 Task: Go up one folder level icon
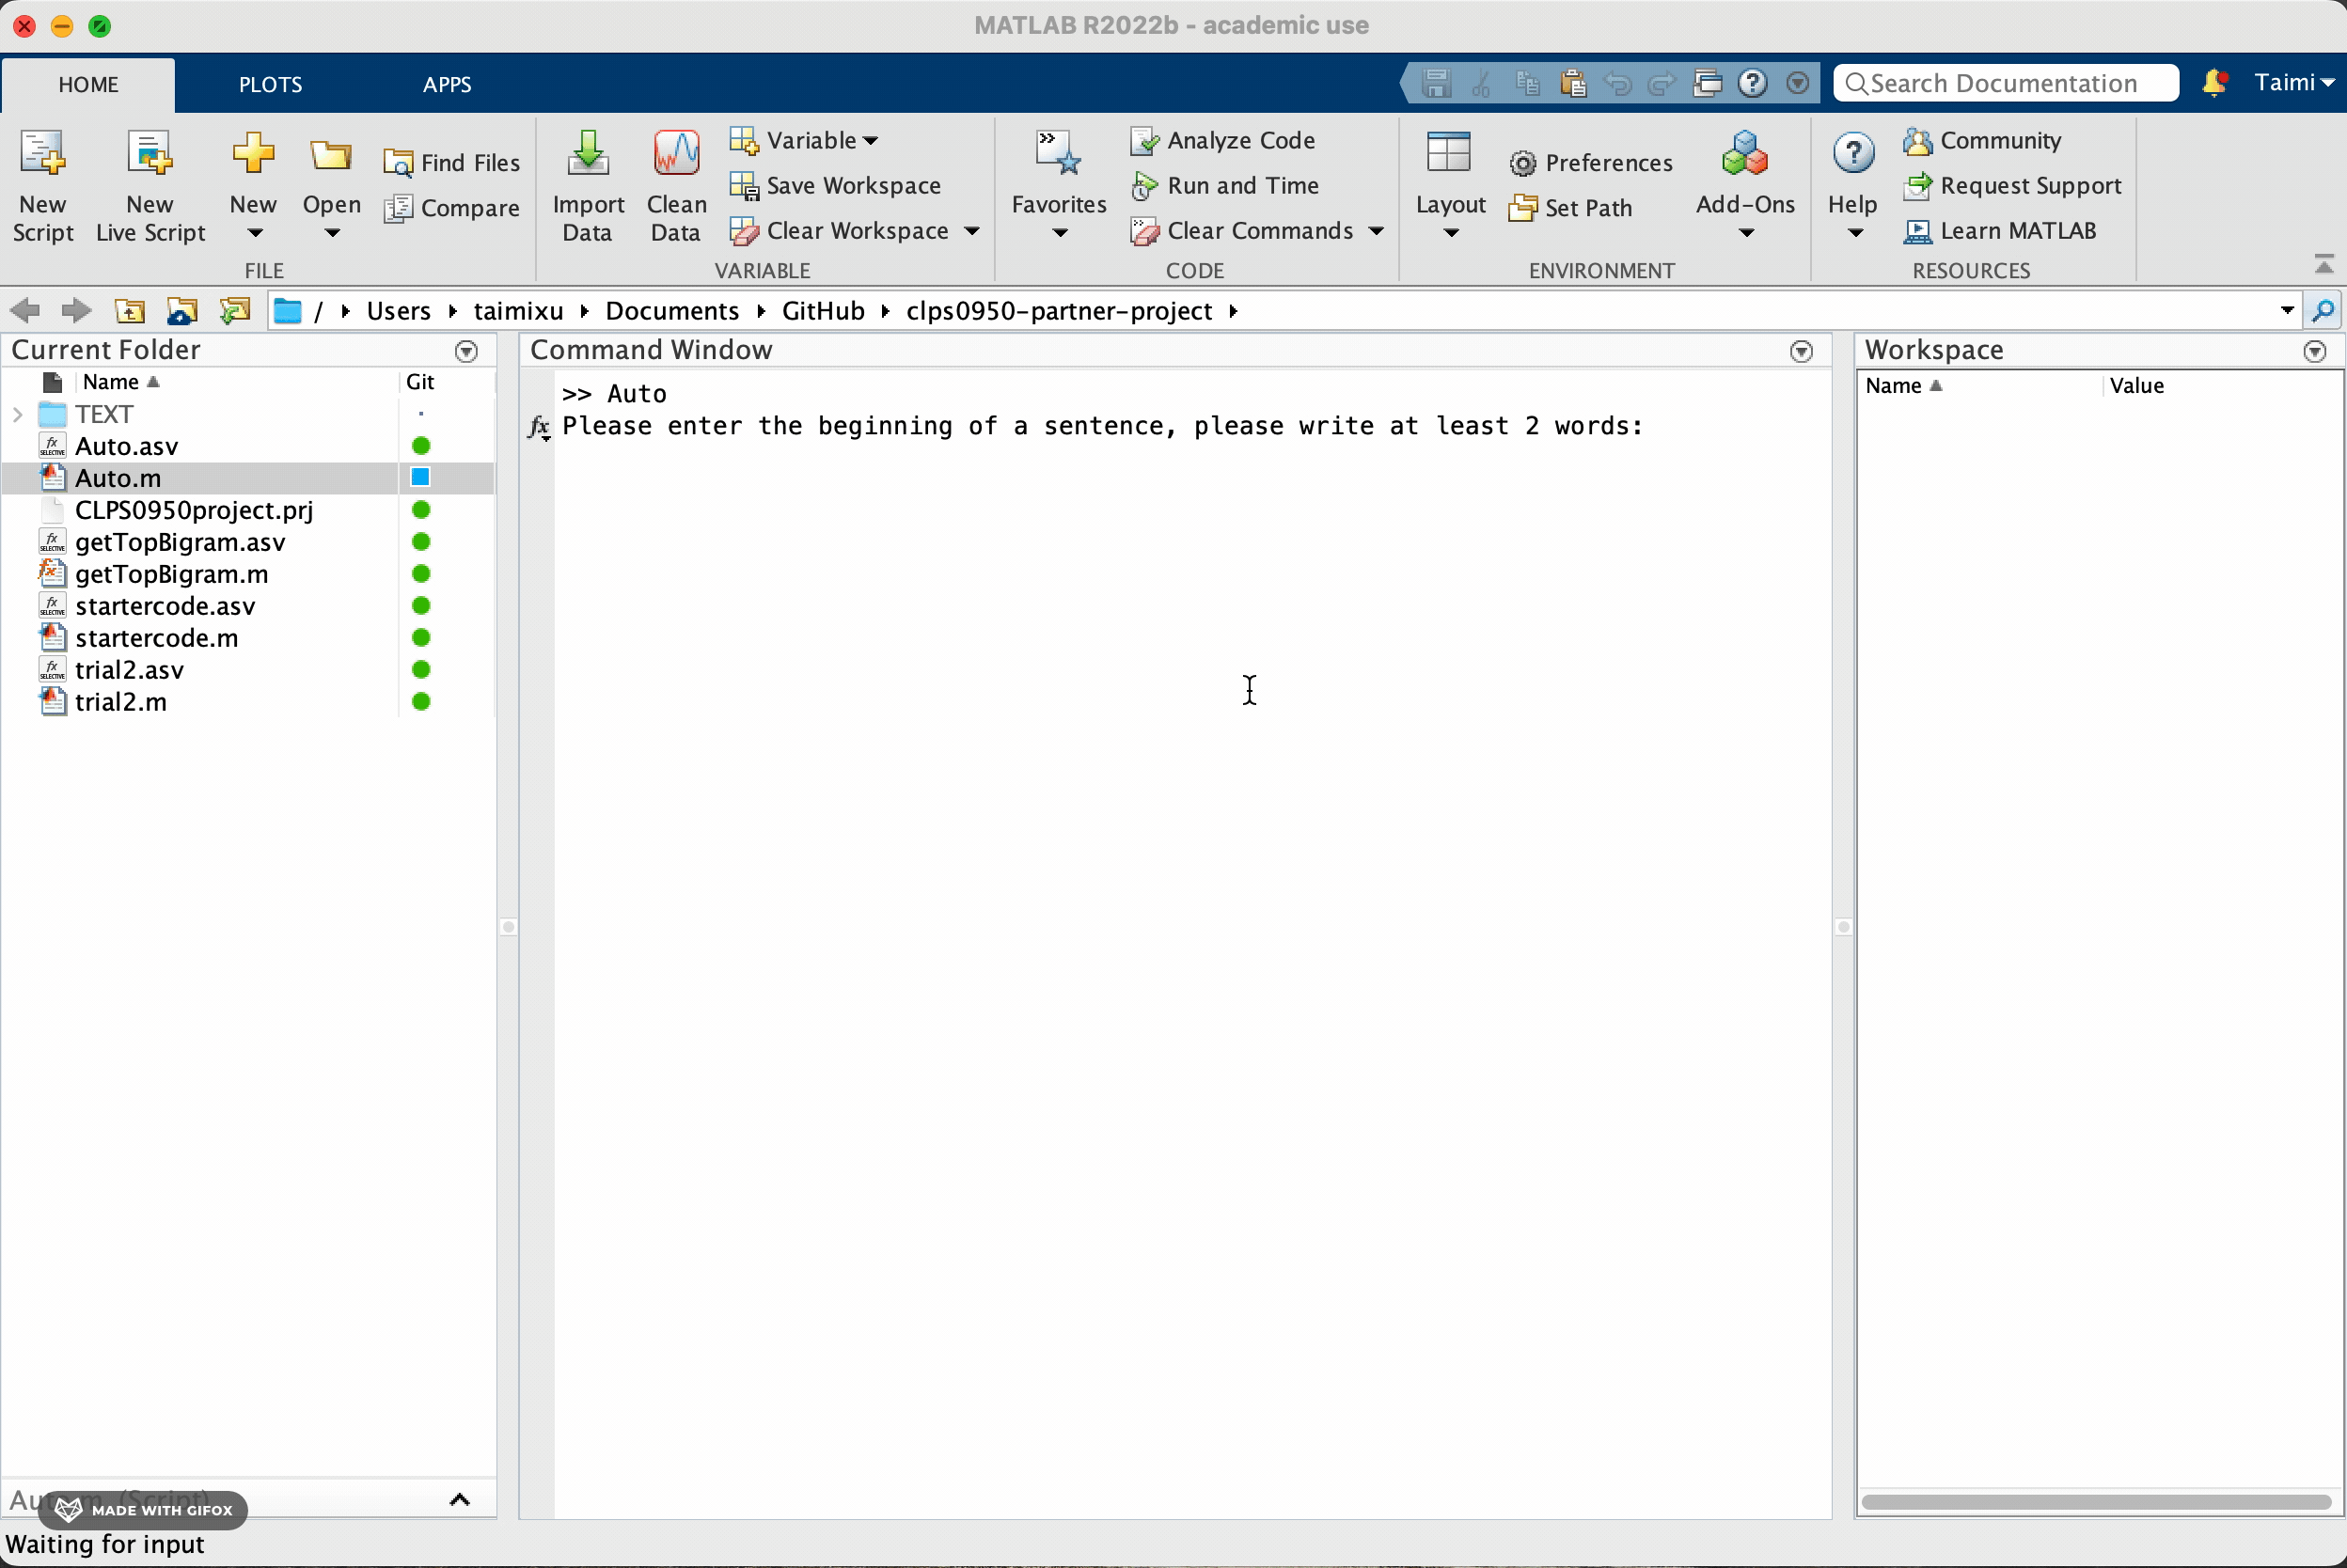click(x=129, y=311)
